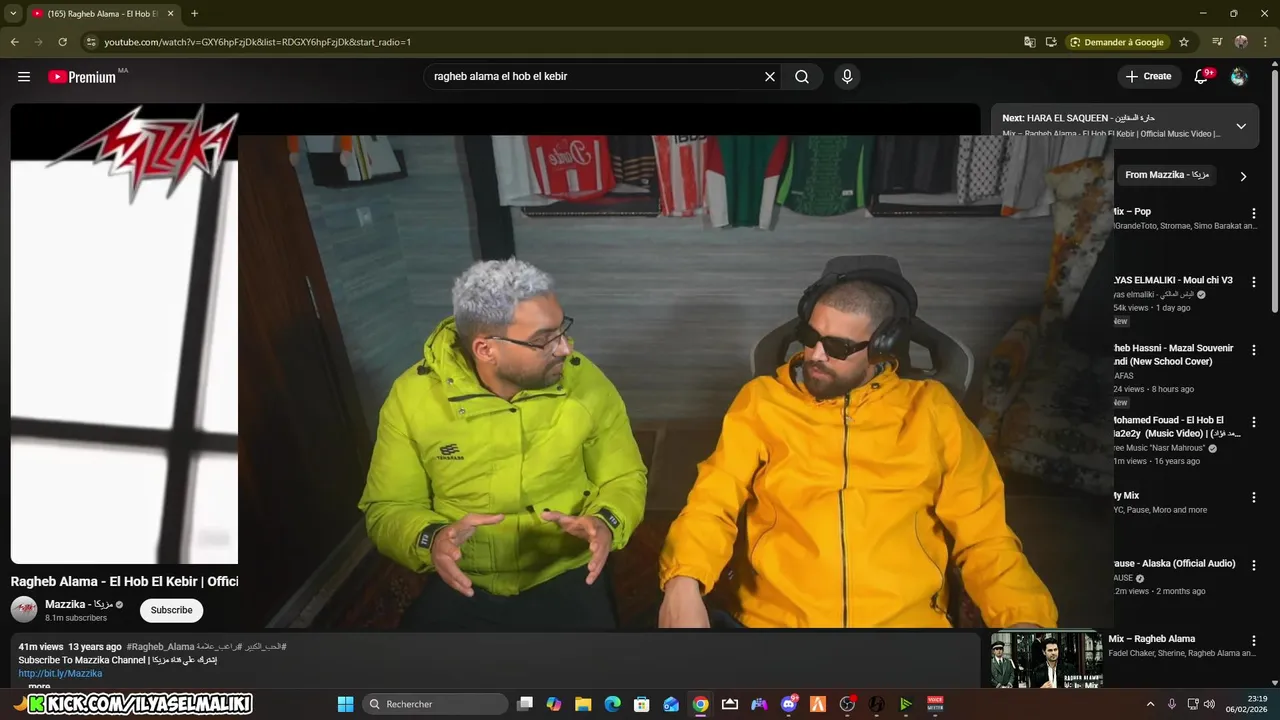Viewport: 1280px width, 720px height.
Task: Open a new browser tab
Action: pos(194,14)
